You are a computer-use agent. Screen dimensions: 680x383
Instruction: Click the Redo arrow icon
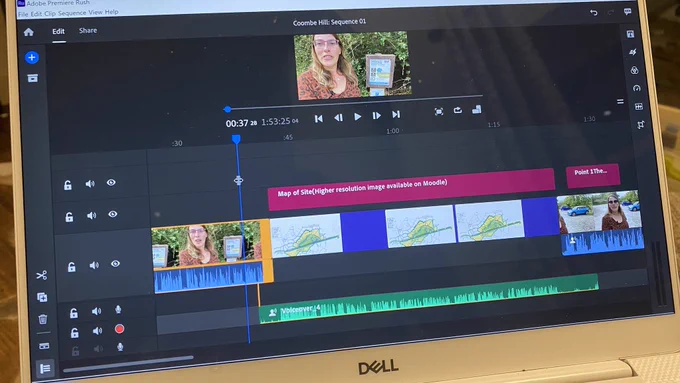(x=611, y=12)
